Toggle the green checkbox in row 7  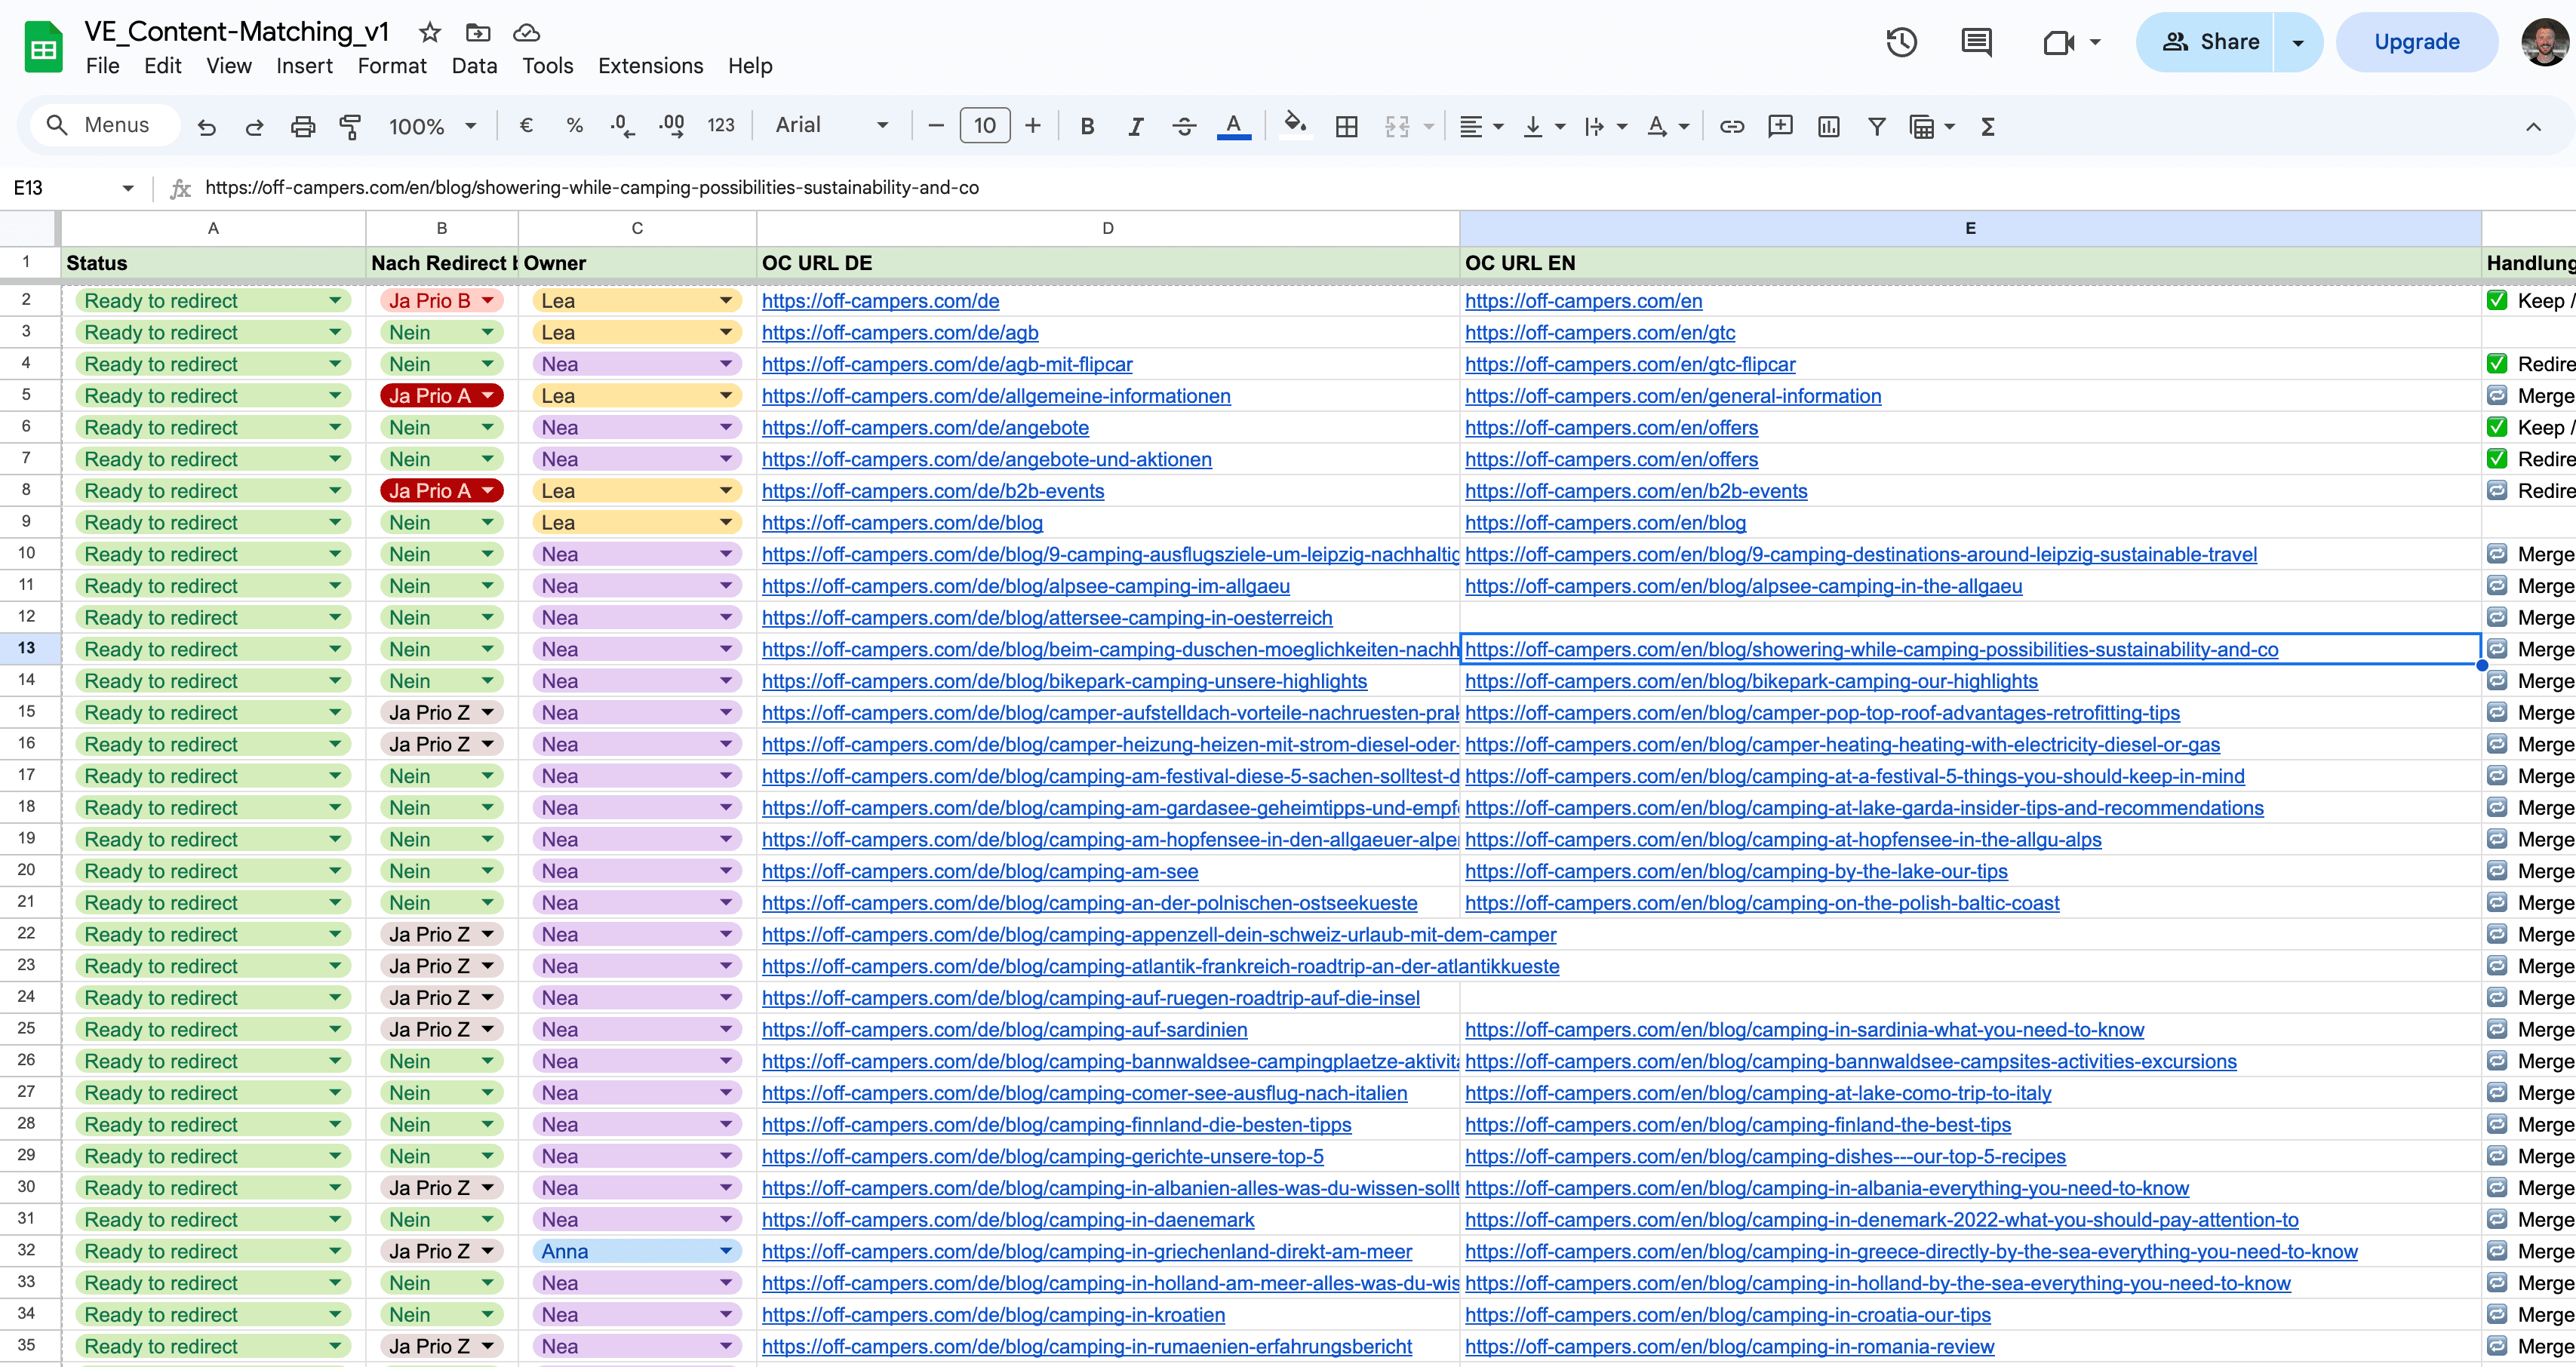click(2497, 459)
